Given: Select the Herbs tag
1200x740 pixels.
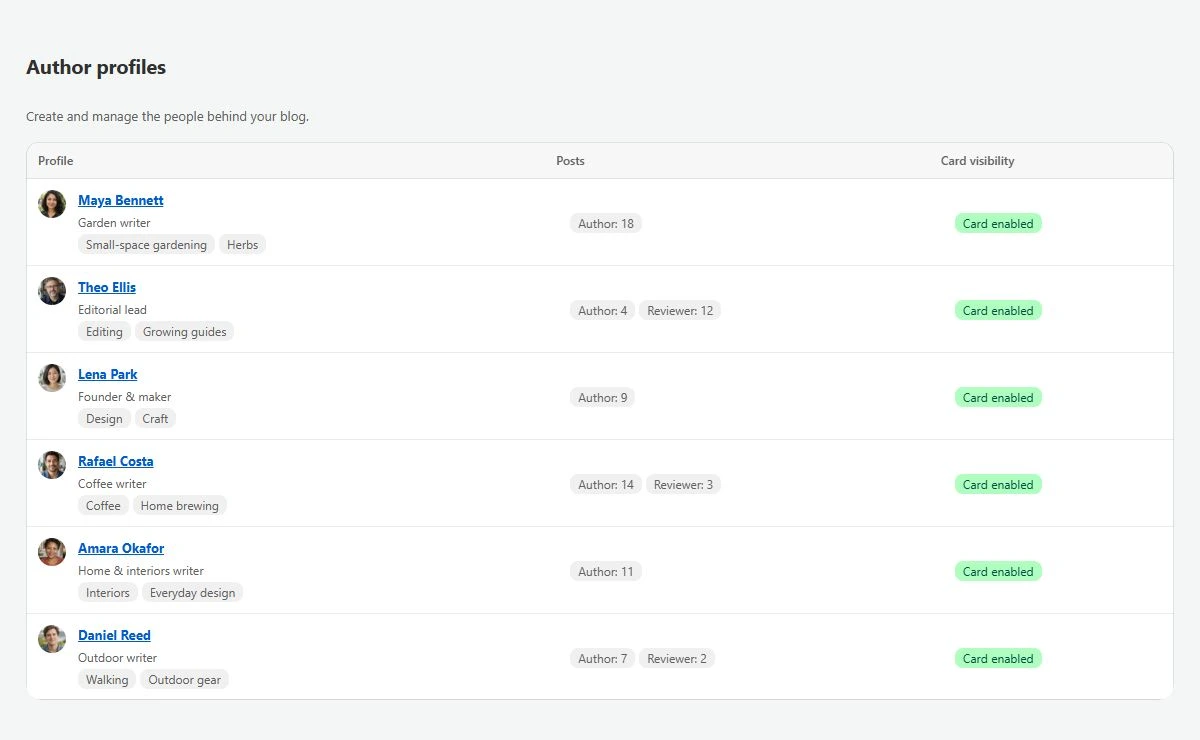Looking at the screenshot, I should coord(242,245).
